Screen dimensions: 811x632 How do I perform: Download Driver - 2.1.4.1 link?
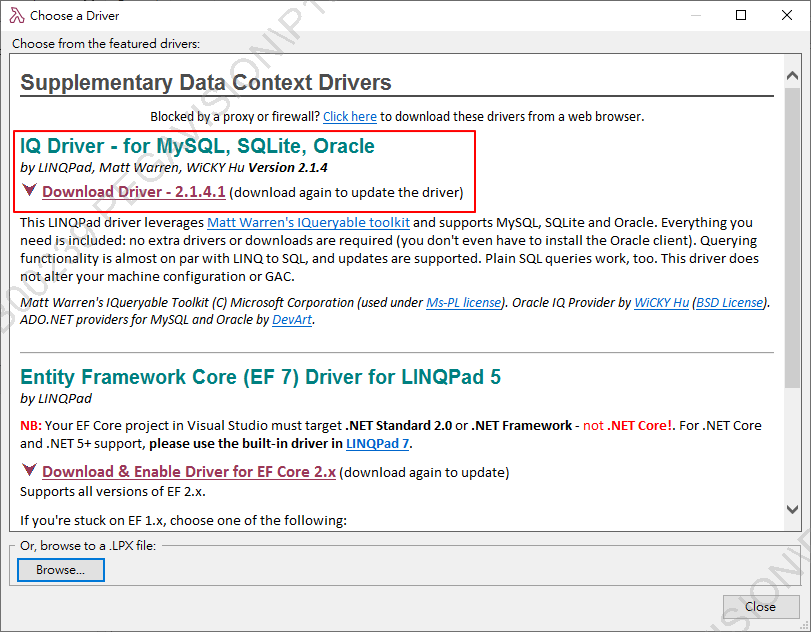click(133, 192)
